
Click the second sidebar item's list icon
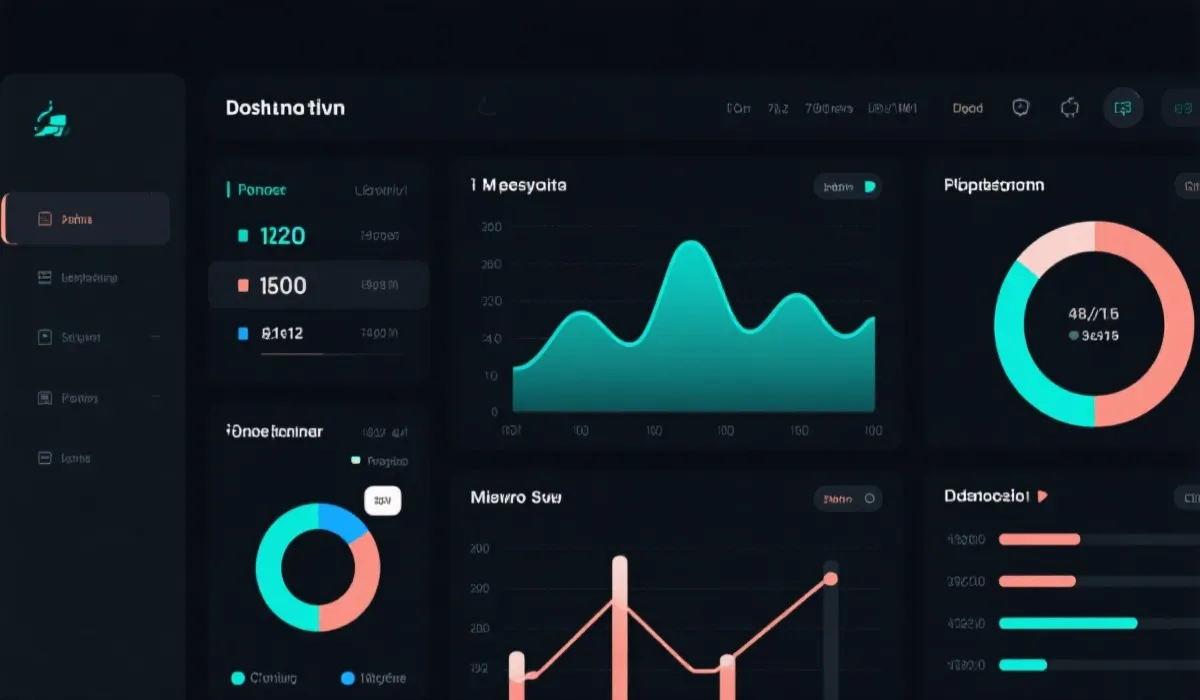click(44, 278)
